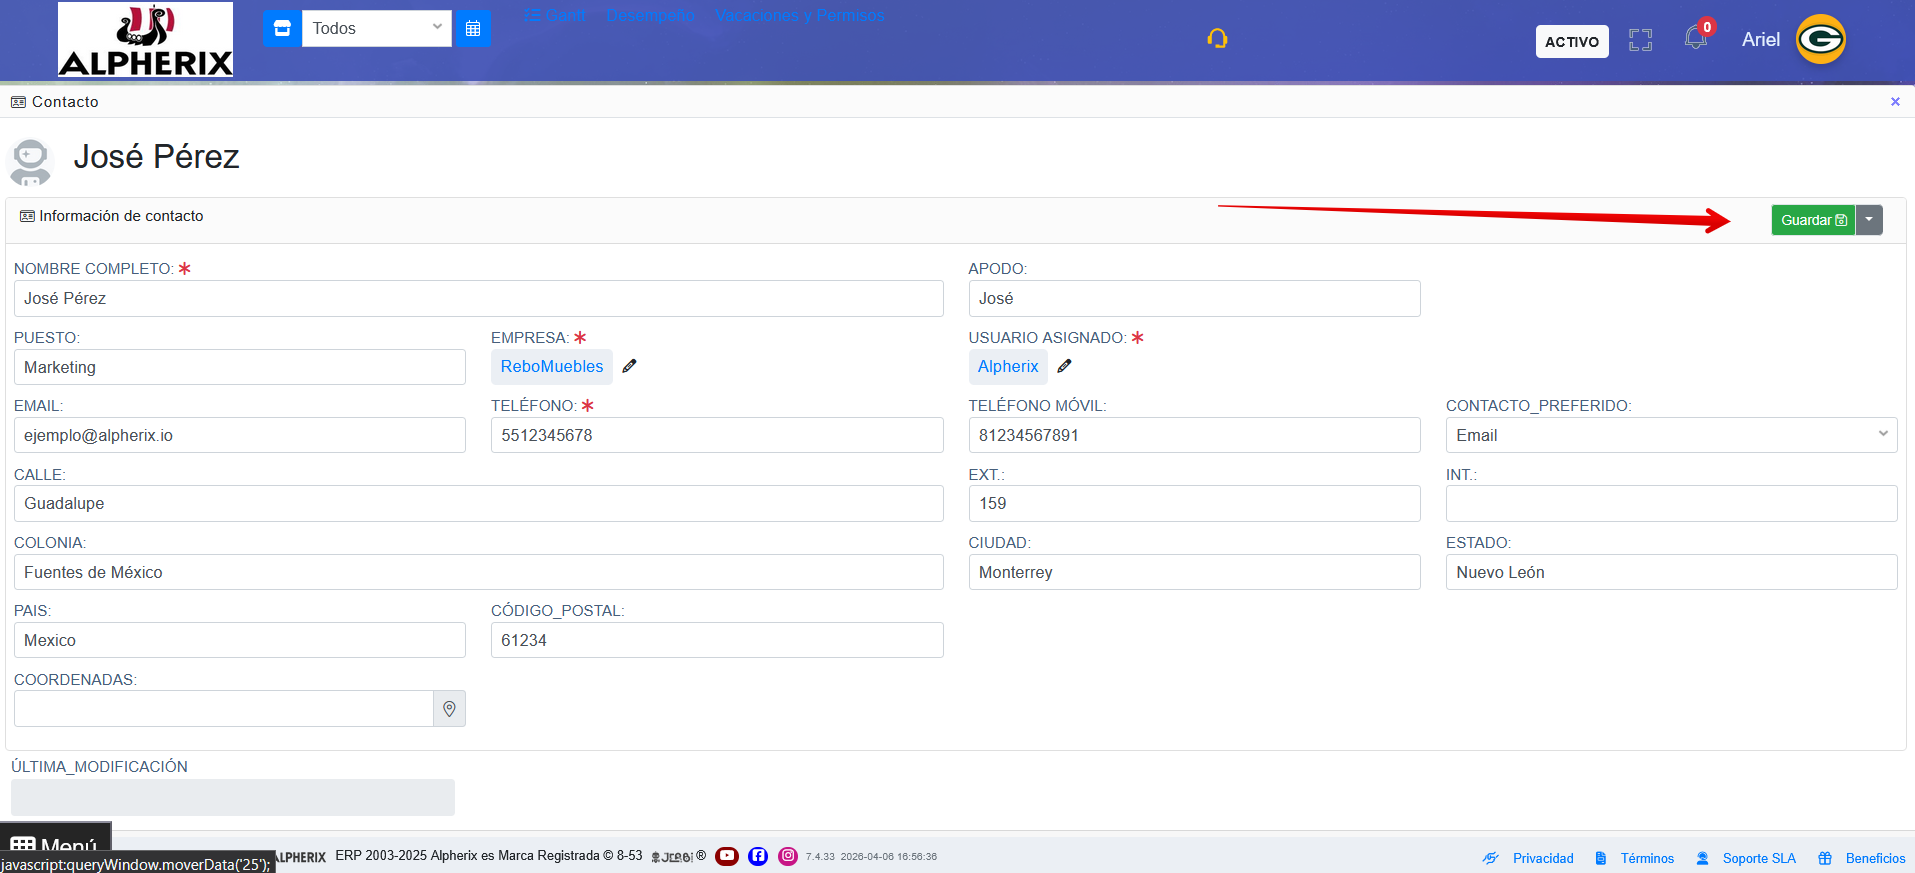Expand the arrow next to Guardar
The height and width of the screenshot is (873, 1915).
point(1869,220)
